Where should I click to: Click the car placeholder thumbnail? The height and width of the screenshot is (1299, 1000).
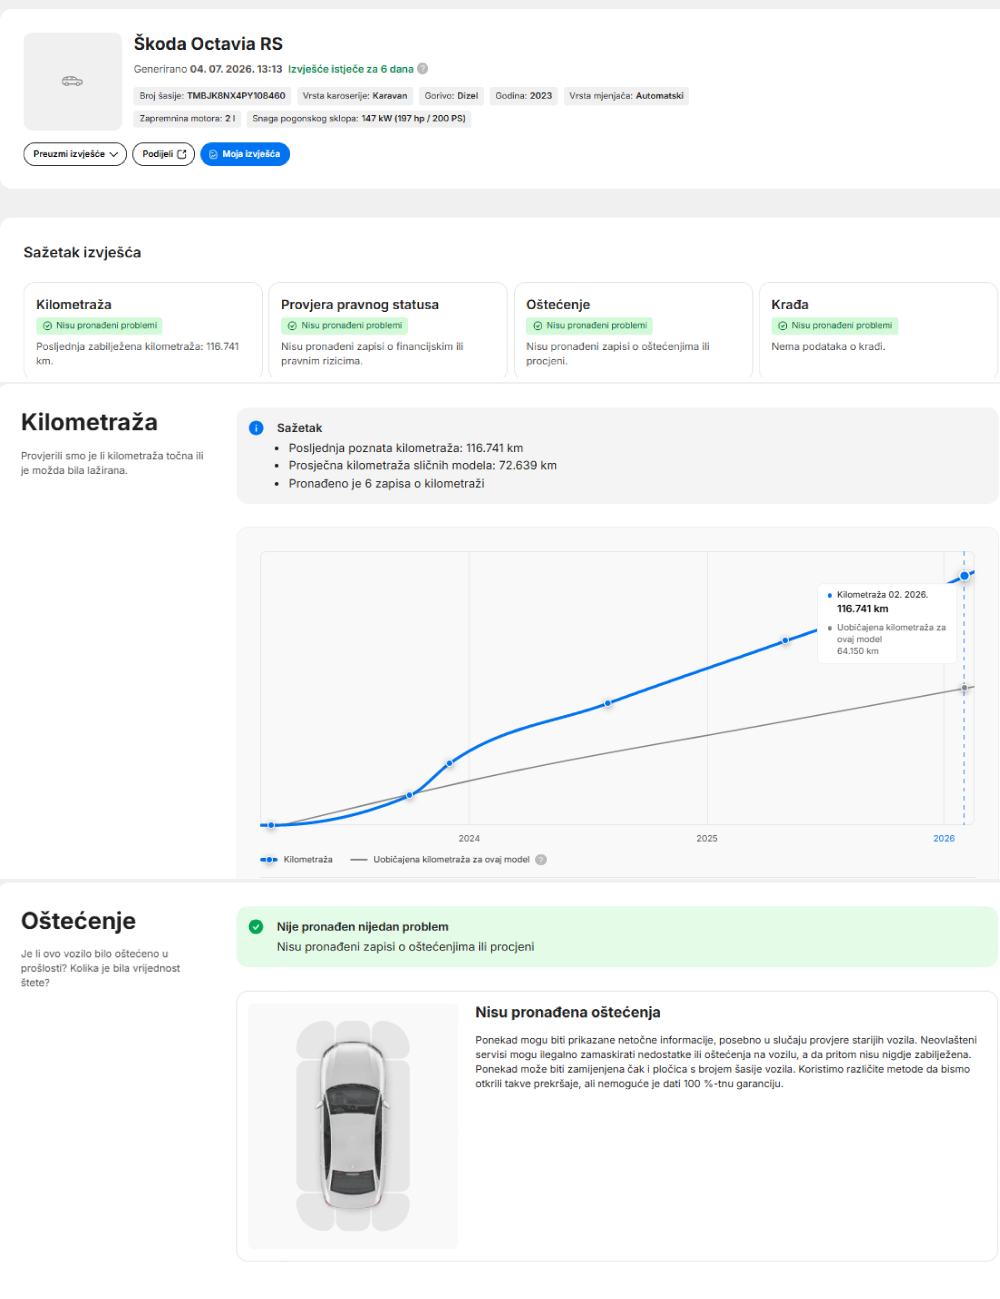[x=72, y=81]
